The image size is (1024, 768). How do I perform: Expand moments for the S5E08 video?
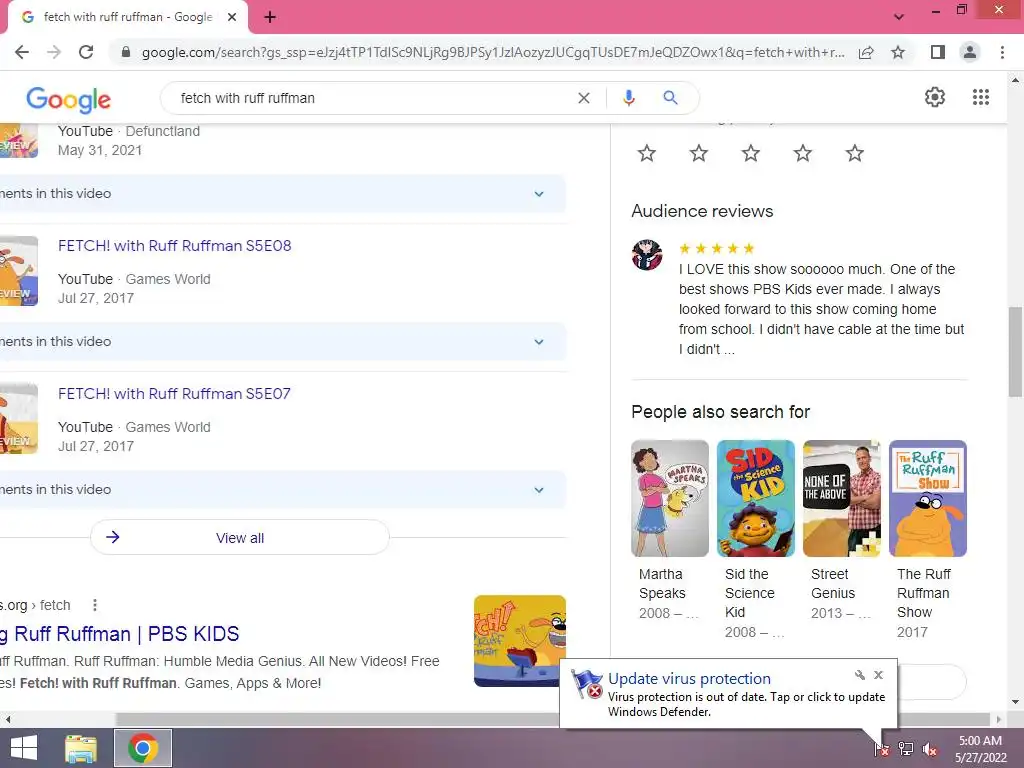pyautogui.click(x=283, y=342)
